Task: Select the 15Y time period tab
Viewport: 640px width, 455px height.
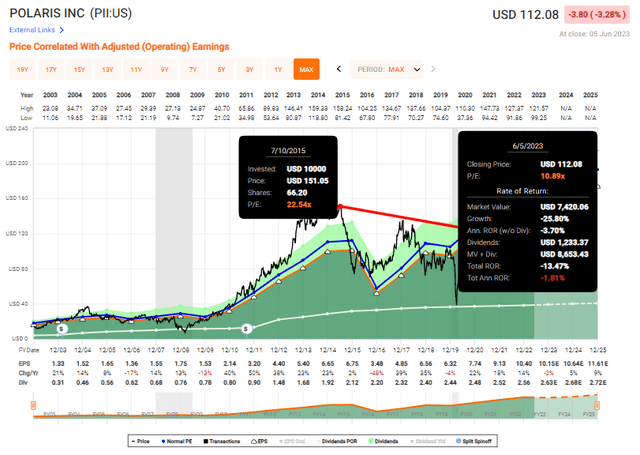Action: 80,69
